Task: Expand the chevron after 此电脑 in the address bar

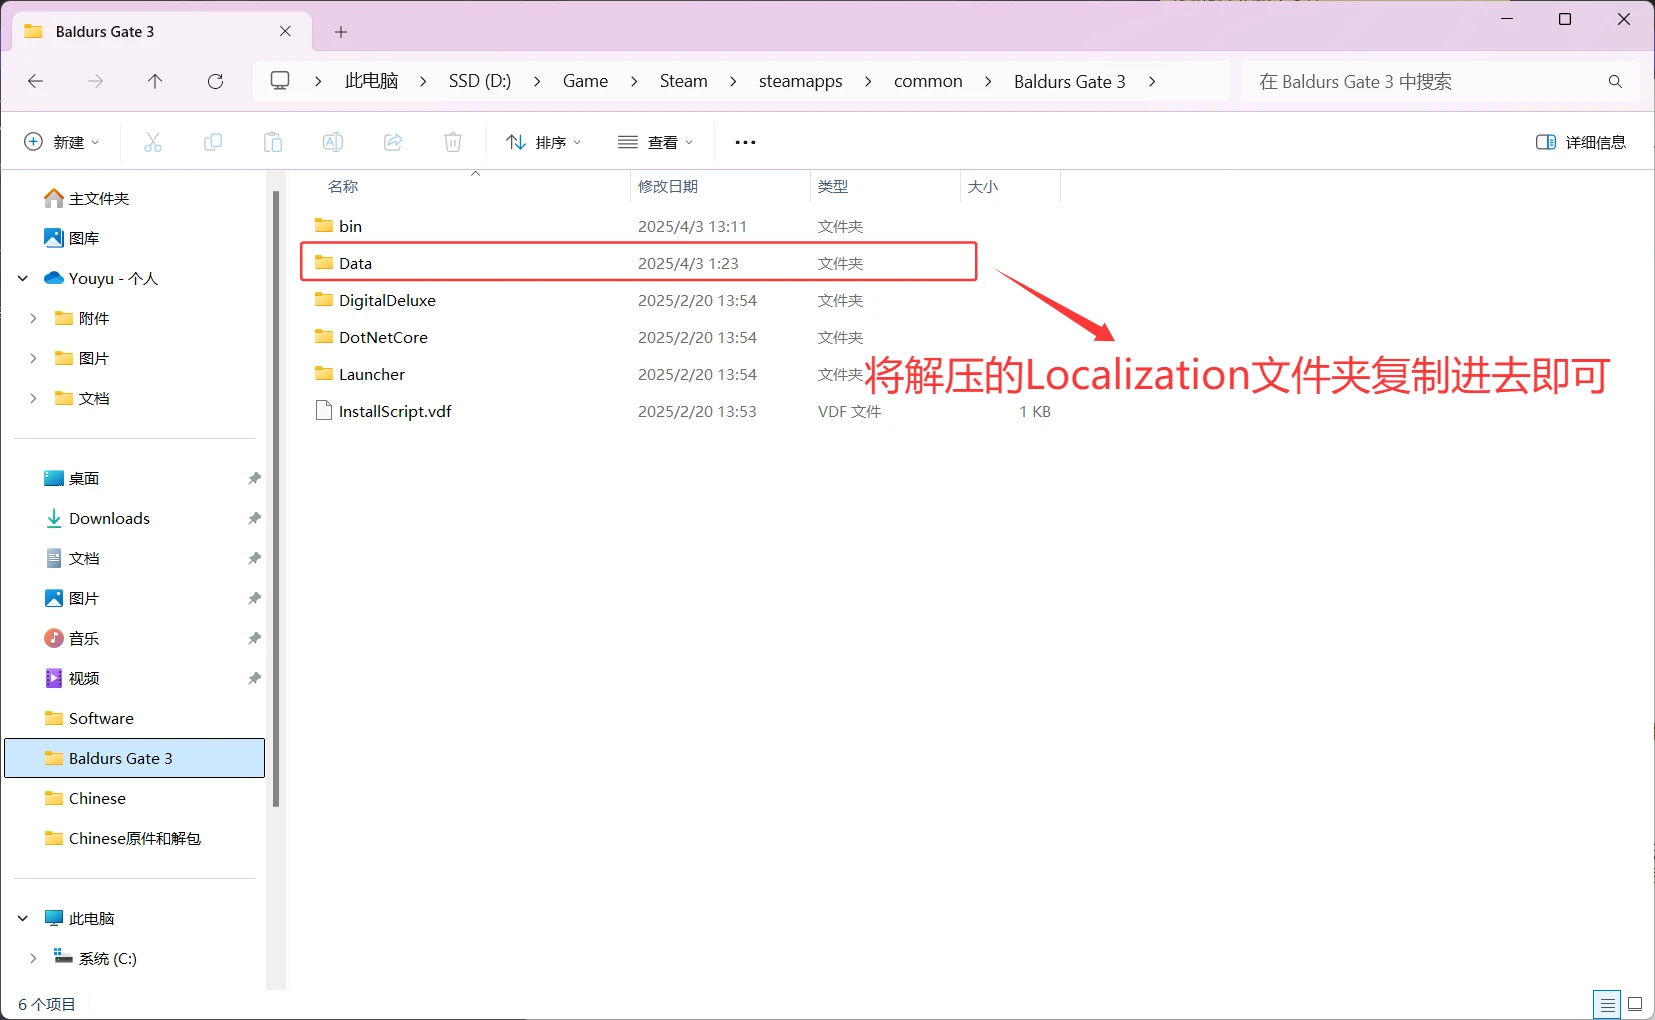Action: [423, 82]
